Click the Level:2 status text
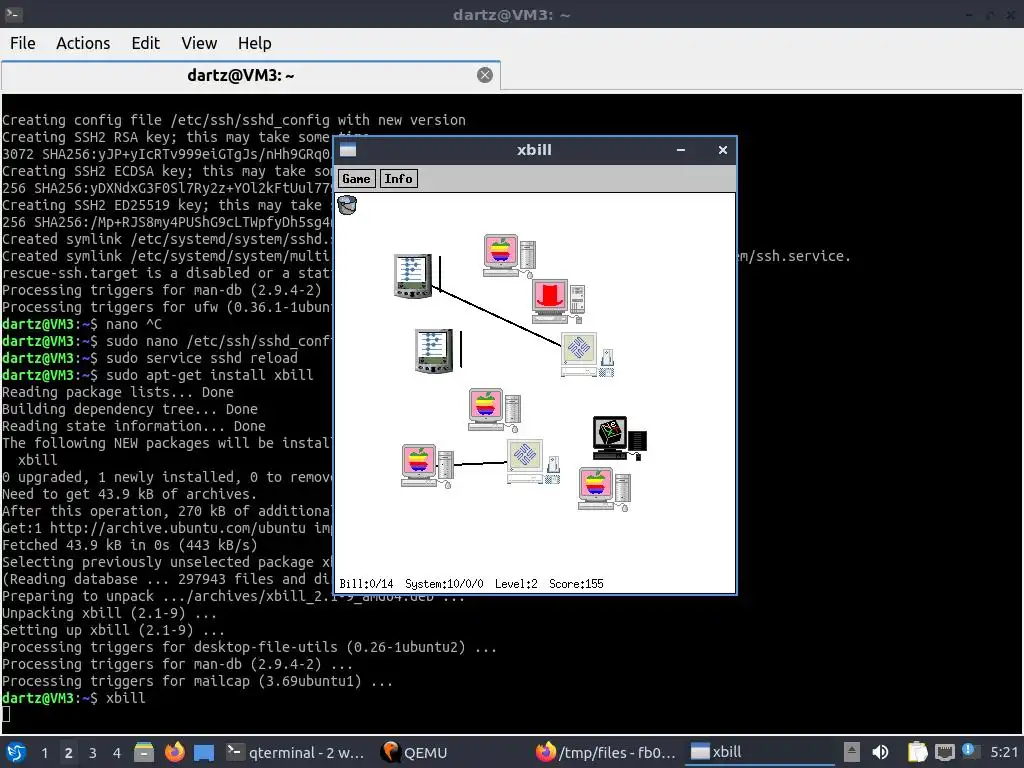1024x768 pixels. click(x=516, y=584)
